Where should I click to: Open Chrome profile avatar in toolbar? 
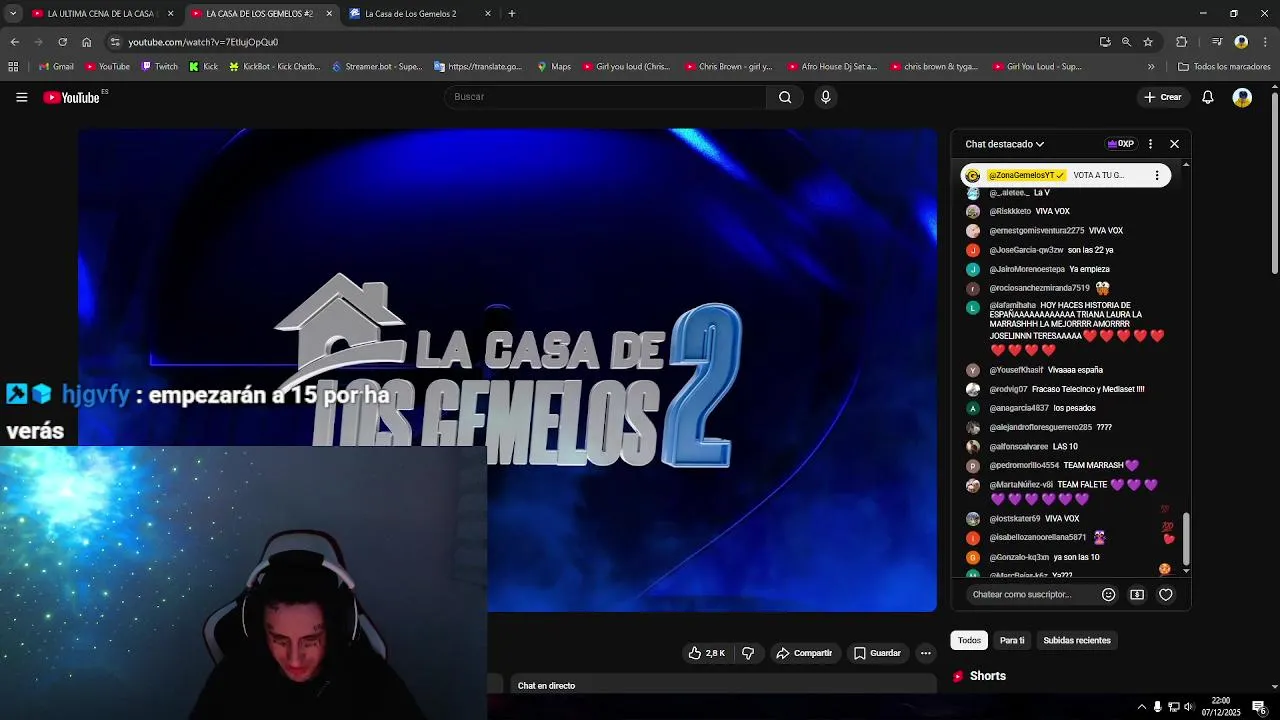(x=1241, y=42)
